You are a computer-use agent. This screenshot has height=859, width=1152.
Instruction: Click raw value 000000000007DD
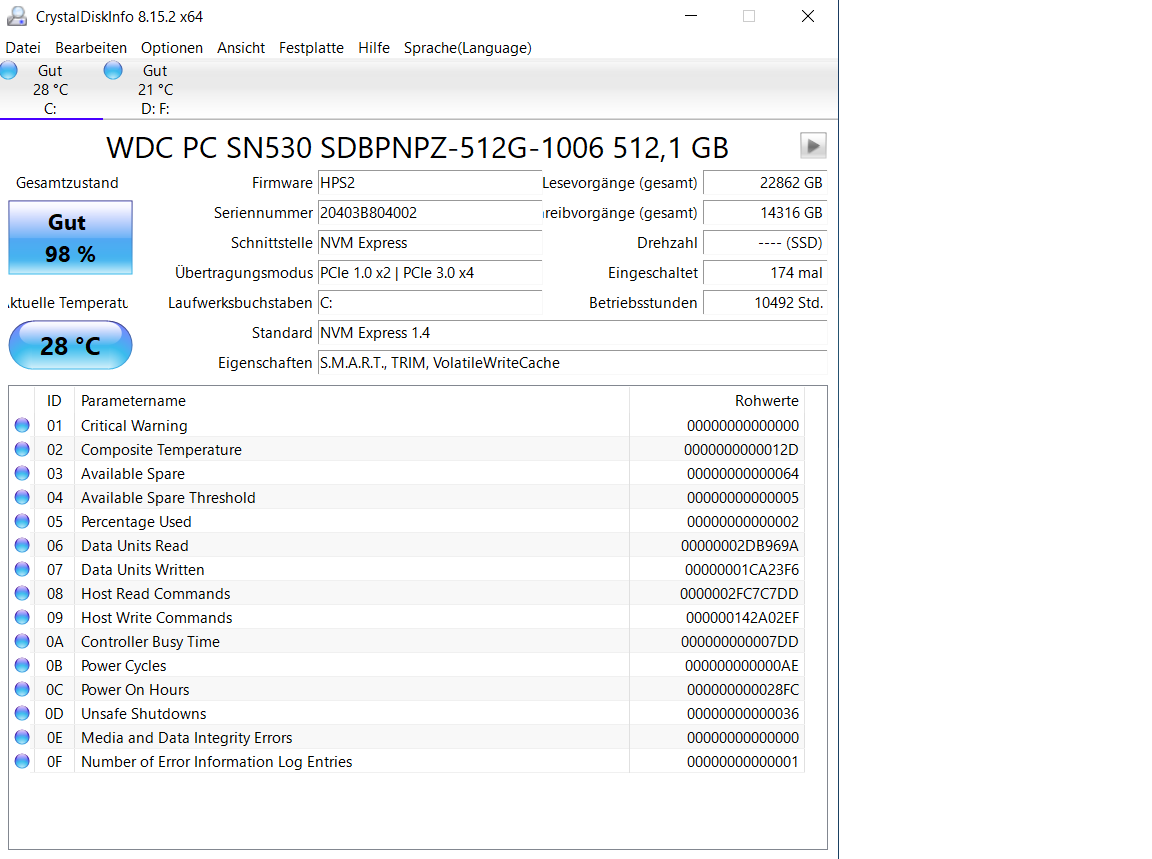(x=739, y=641)
